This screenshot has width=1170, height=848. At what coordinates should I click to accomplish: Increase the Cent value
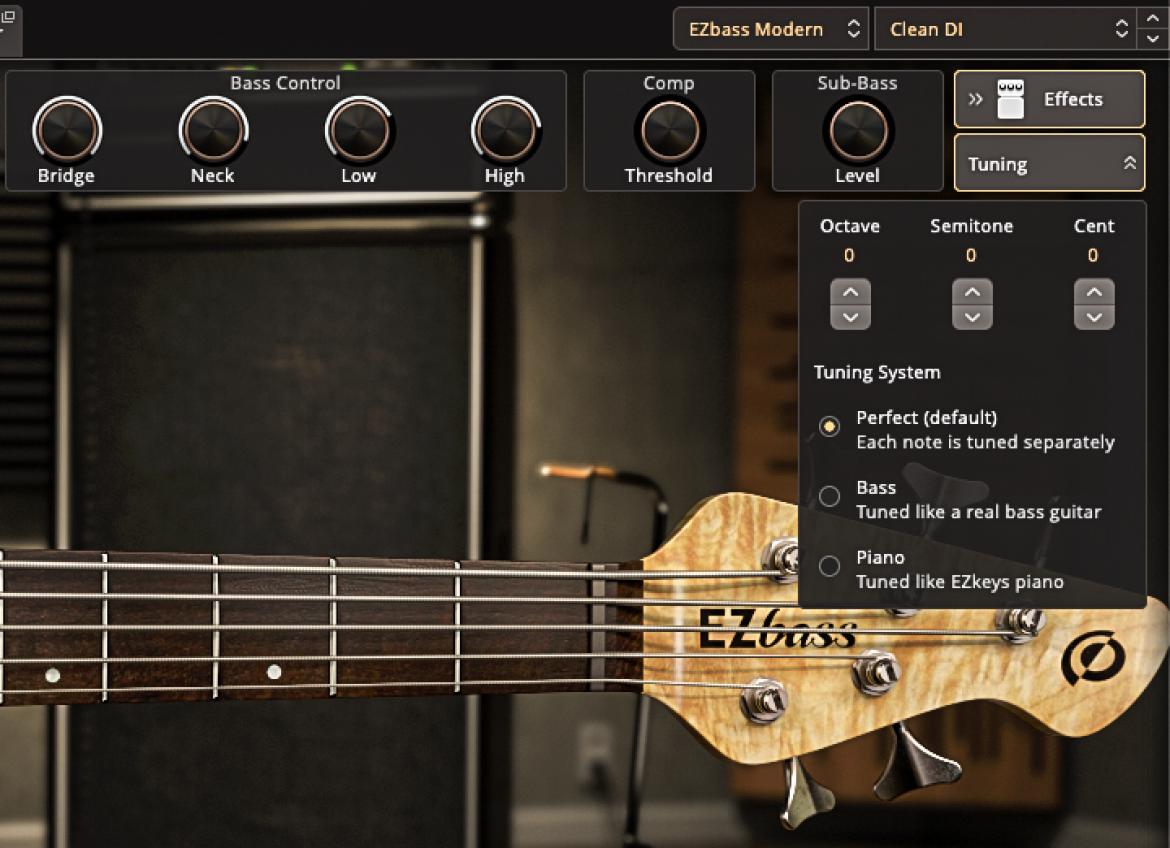pos(1094,292)
